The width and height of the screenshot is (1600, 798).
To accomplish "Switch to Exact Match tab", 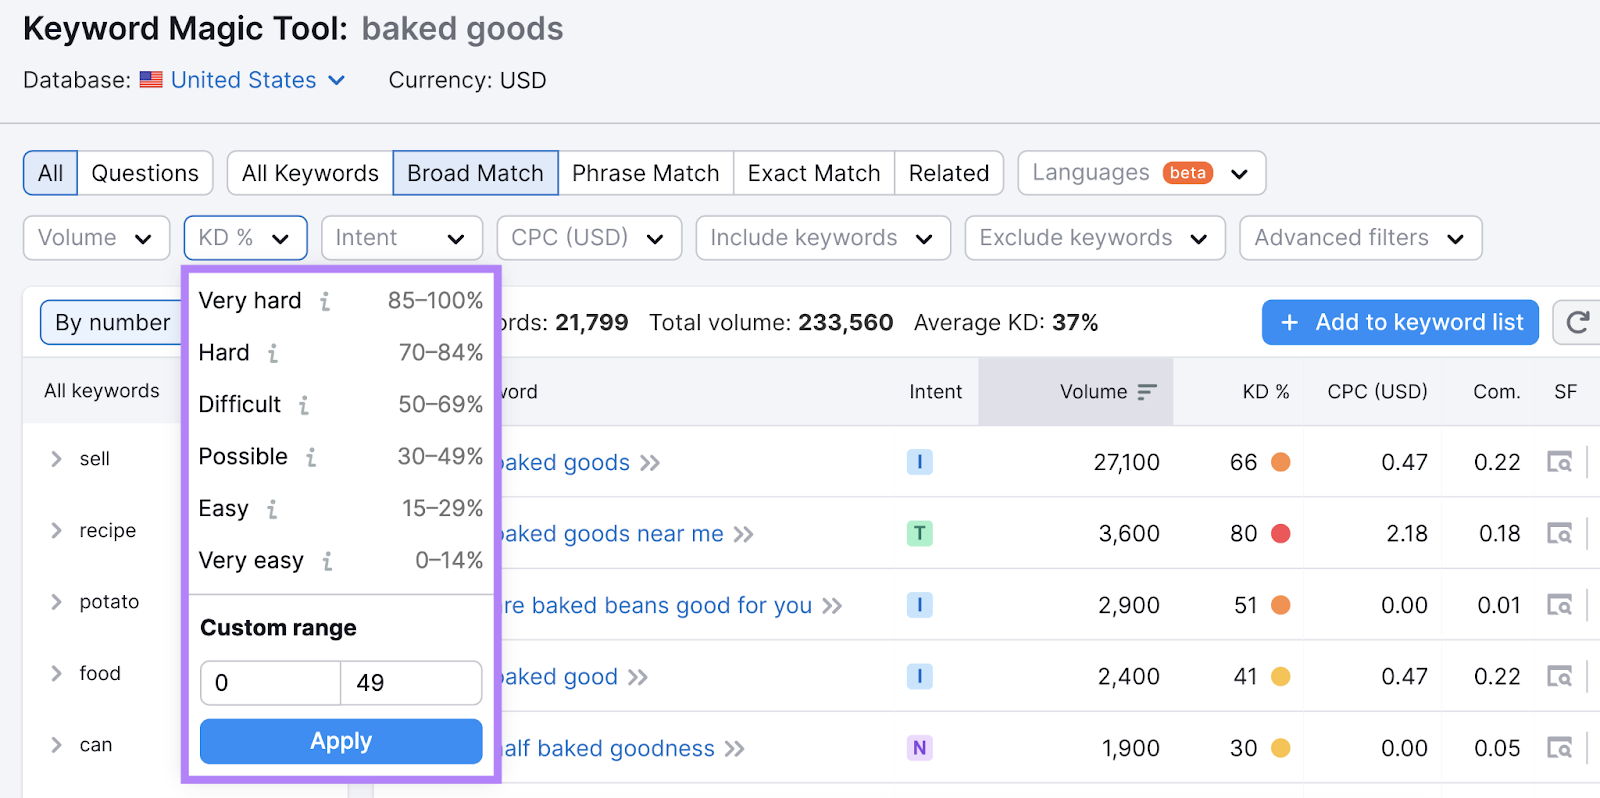I will (x=814, y=173).
